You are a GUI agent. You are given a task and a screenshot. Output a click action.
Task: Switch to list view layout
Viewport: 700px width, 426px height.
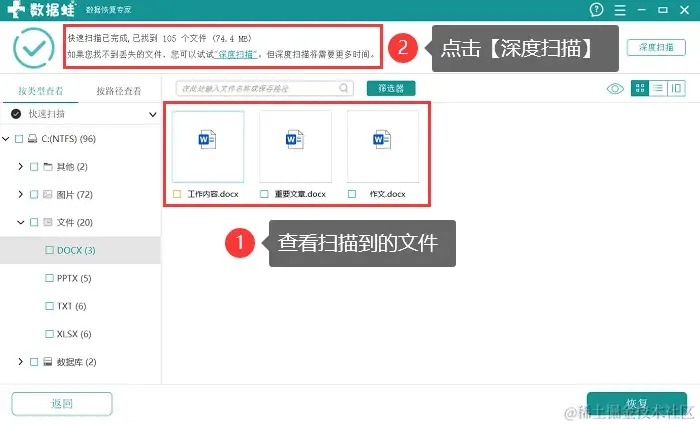click(x=658, y=88)
